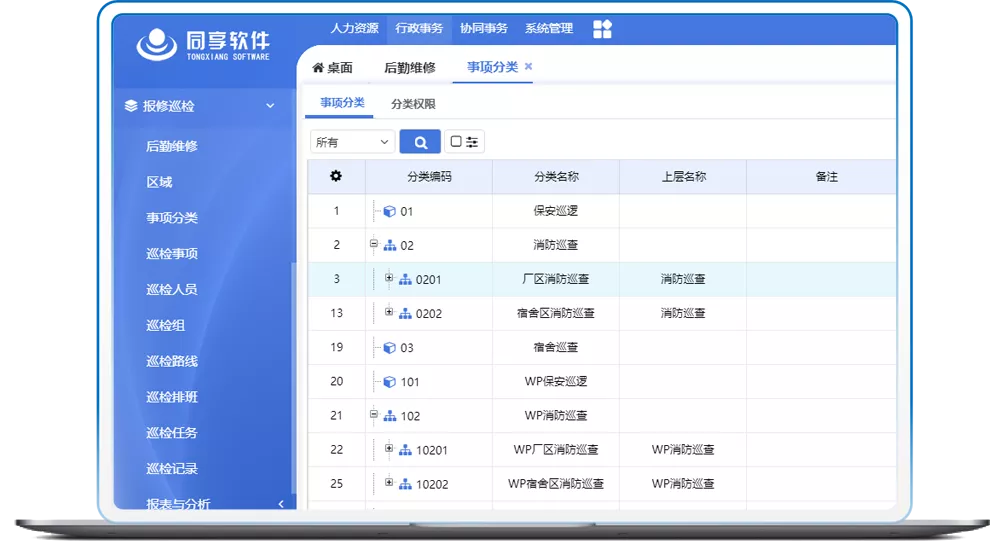Toggle the checkbox next to filter icon
The width and height of the screenshot is (1000, 546).
pyautogui.click(x=455, y=141)
